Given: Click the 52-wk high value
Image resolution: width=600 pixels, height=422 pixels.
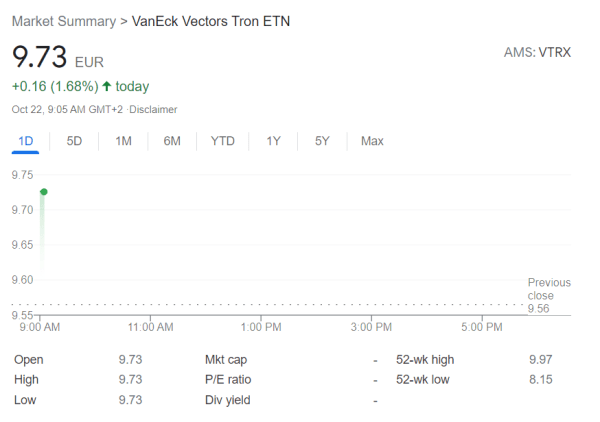Looking at the screenshot, I should tap(540, 360).
